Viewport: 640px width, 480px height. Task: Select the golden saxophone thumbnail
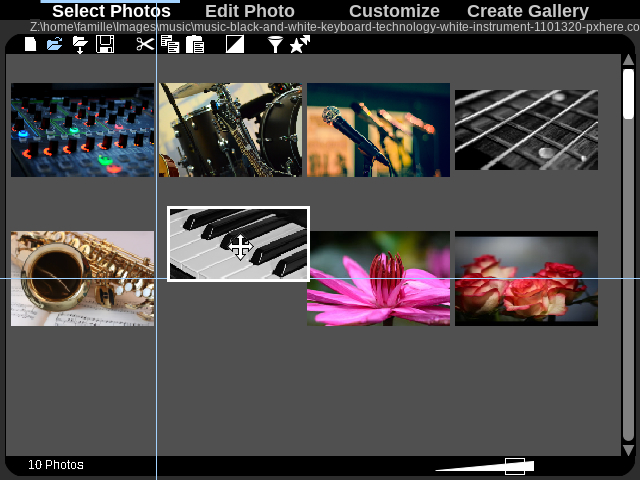(x=82, y=278)
